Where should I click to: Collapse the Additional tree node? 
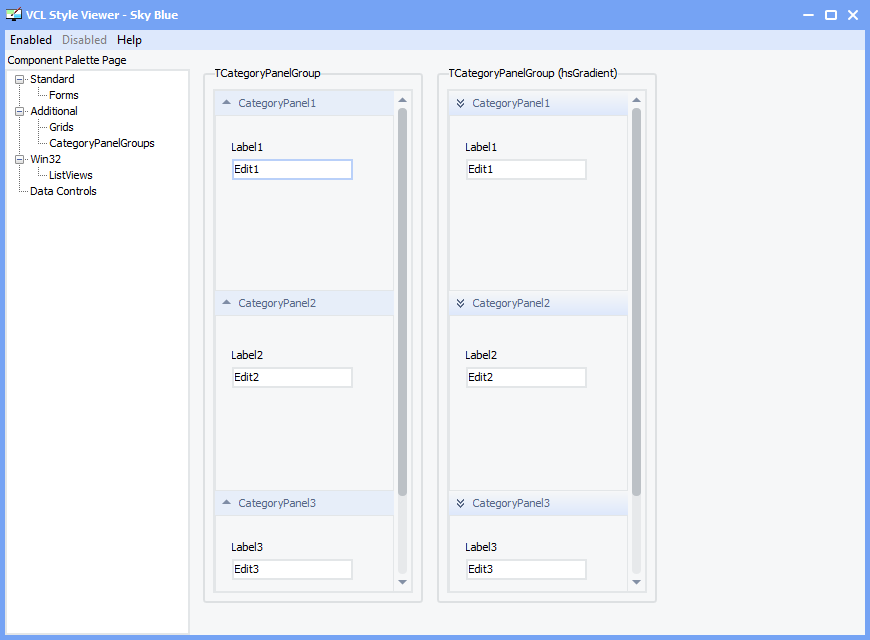pyautogui.click(x=20, y=112)
